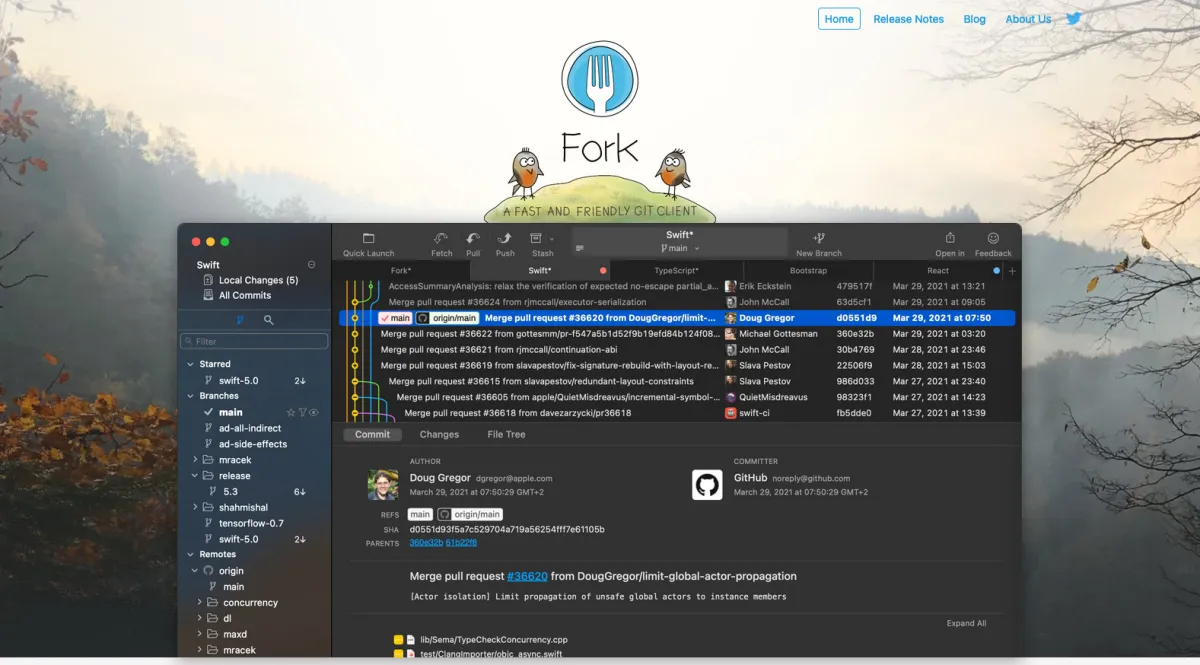This screenshot has height=665, width=1200.
Task: Switch to the TypeScript* repository tab
Action: (x=676, y=271)
